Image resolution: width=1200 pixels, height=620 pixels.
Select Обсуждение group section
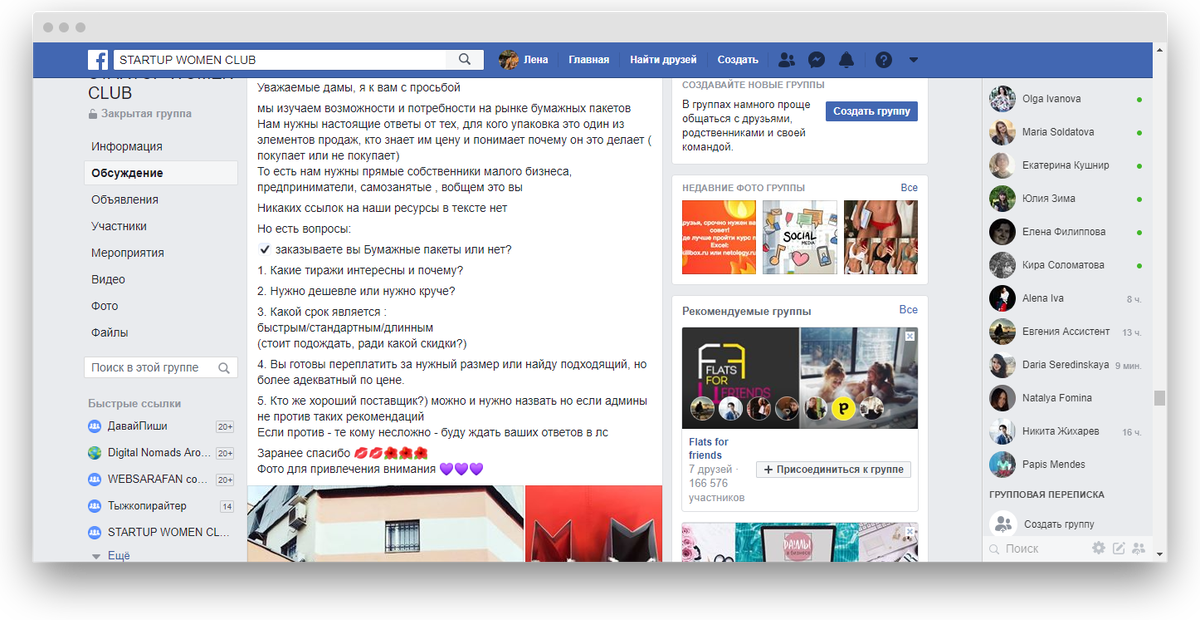pos(161,173)
